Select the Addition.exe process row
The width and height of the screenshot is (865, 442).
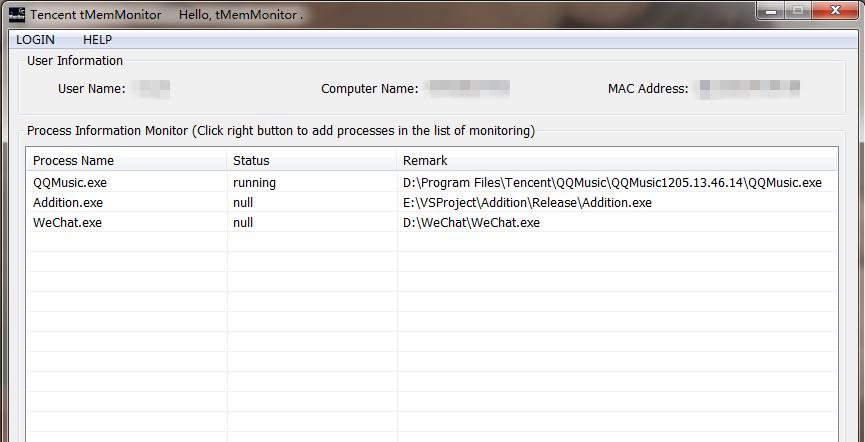click(x=432, y=203)
